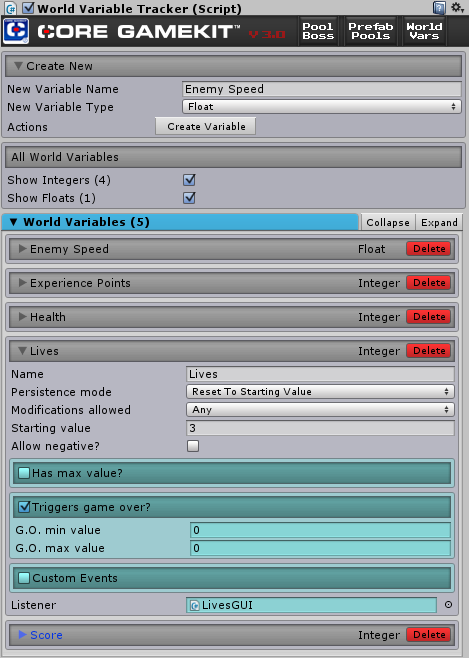Click the Collapse all variables button

tap(388, 222)
